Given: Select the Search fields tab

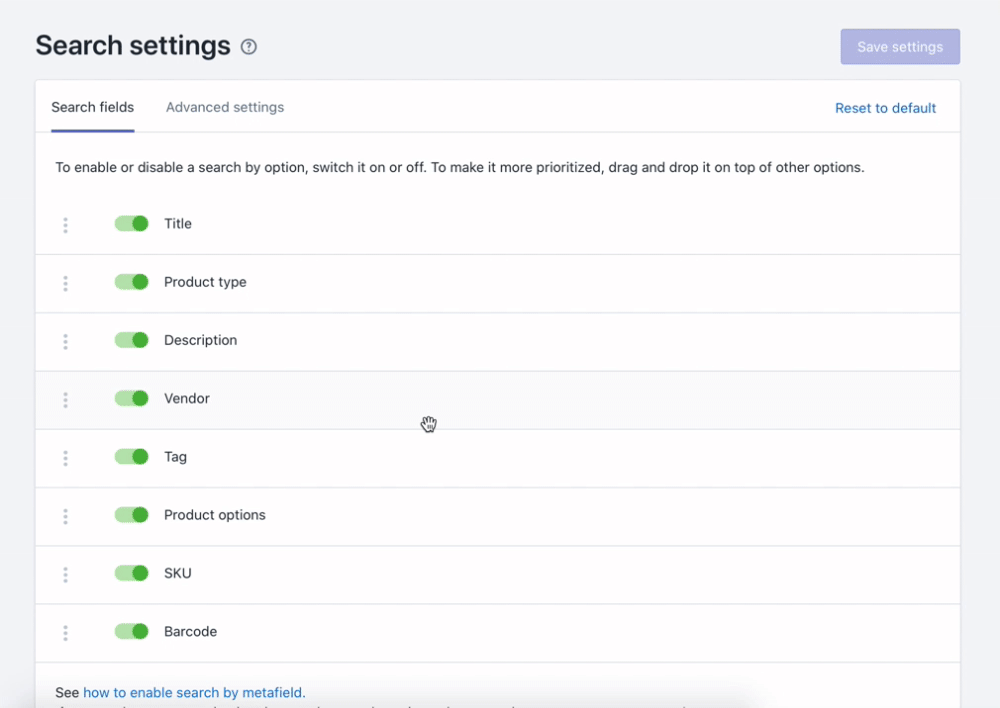Looking at the screenshot, I should tap(93, 107).
